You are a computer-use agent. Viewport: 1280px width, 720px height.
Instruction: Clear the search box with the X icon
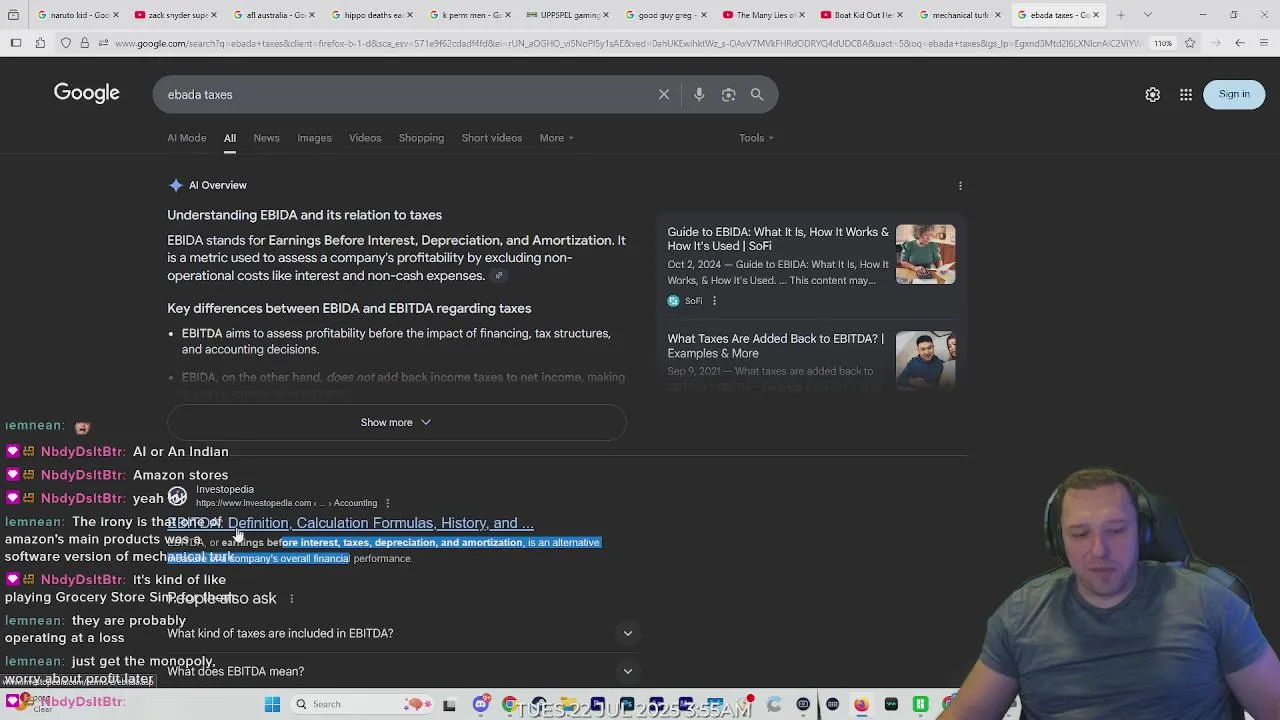click(x=664, y=94)
